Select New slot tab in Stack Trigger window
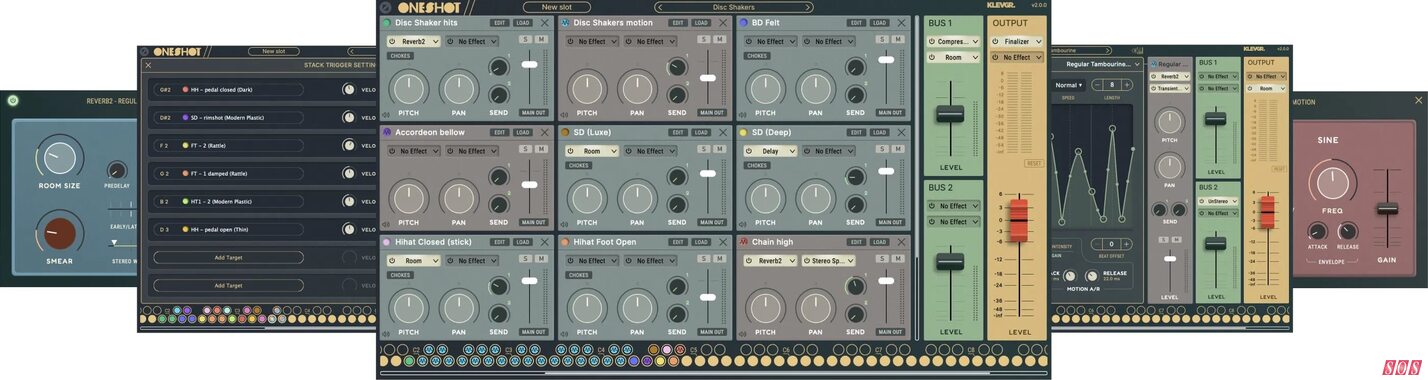The width and height of the screenshot is (1428, 380). point(273,51)
